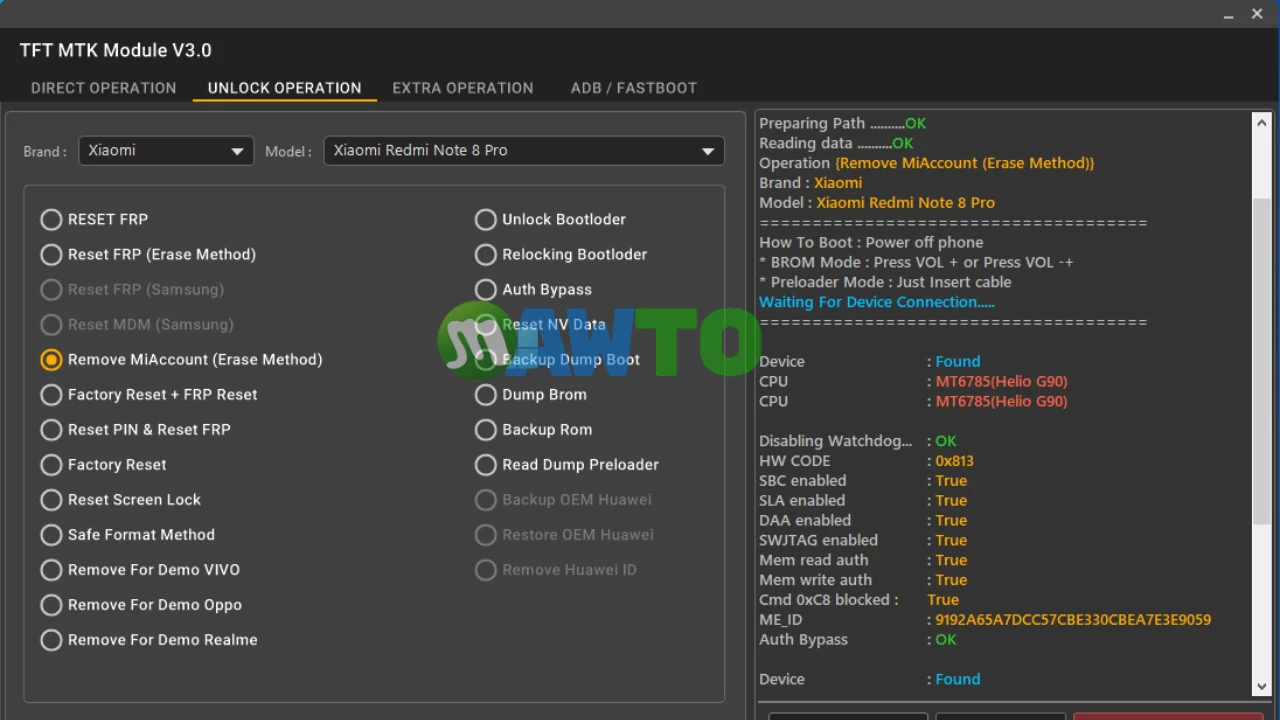Choose the Unlock Bootloder option
This screenshot has height=720, width=1280.
coord(550,219)
